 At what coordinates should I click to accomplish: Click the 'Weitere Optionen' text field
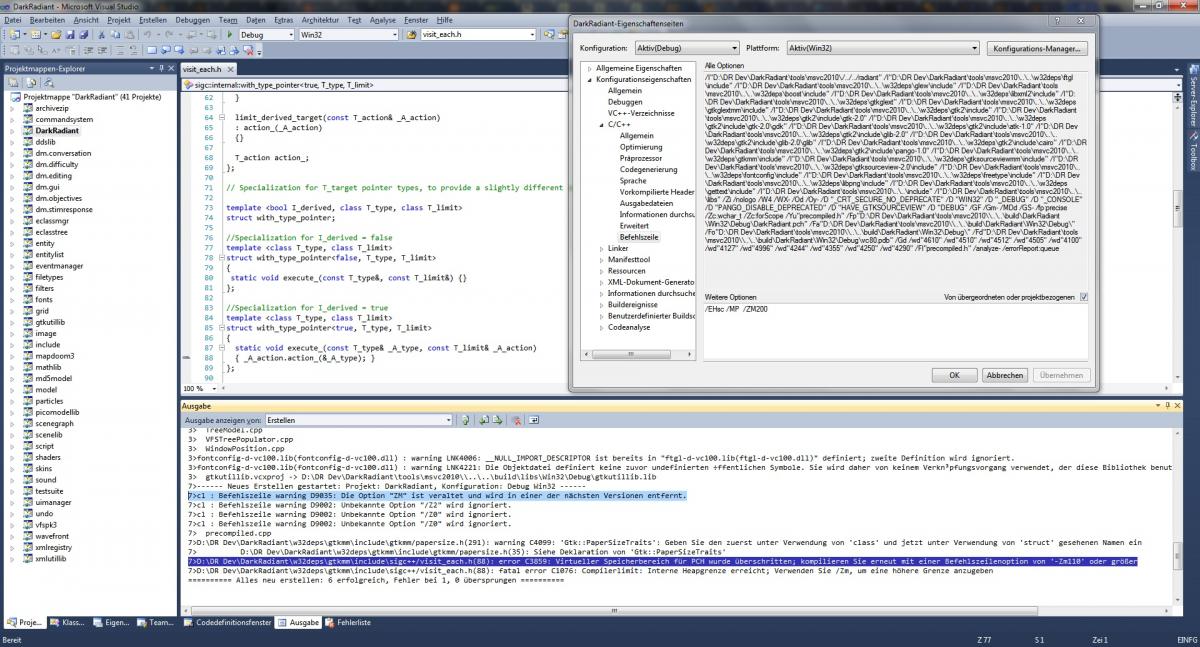pyautogui.click(x=897, y=332)
